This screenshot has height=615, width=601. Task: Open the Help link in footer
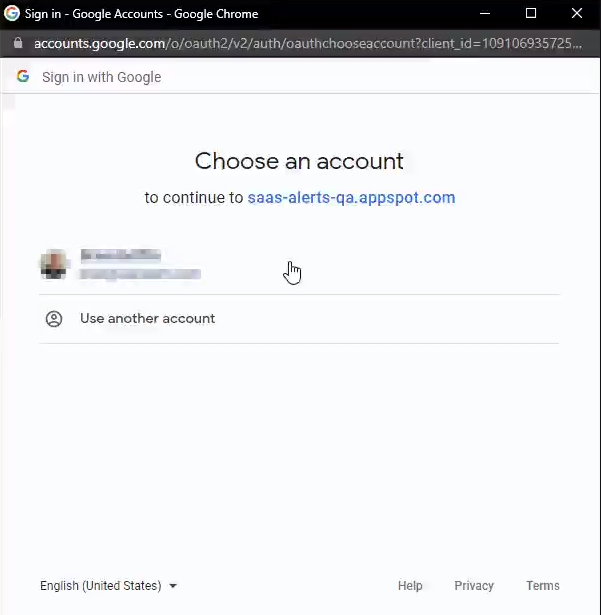coord(410,586)
